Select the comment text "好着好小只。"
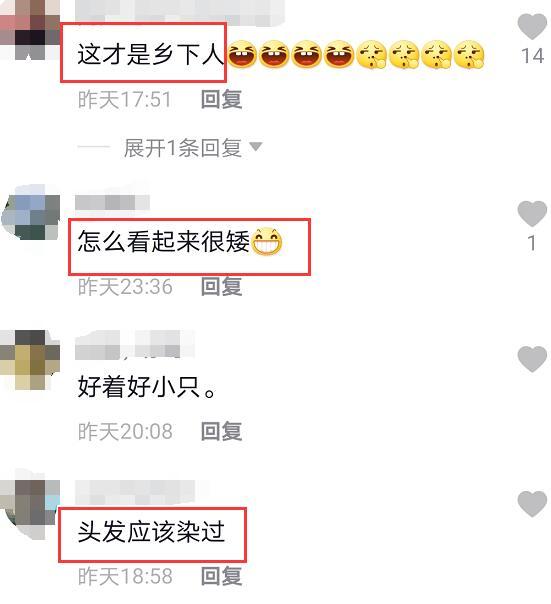The width and height of the screenshot is (551, 604). tap(147, 387)
